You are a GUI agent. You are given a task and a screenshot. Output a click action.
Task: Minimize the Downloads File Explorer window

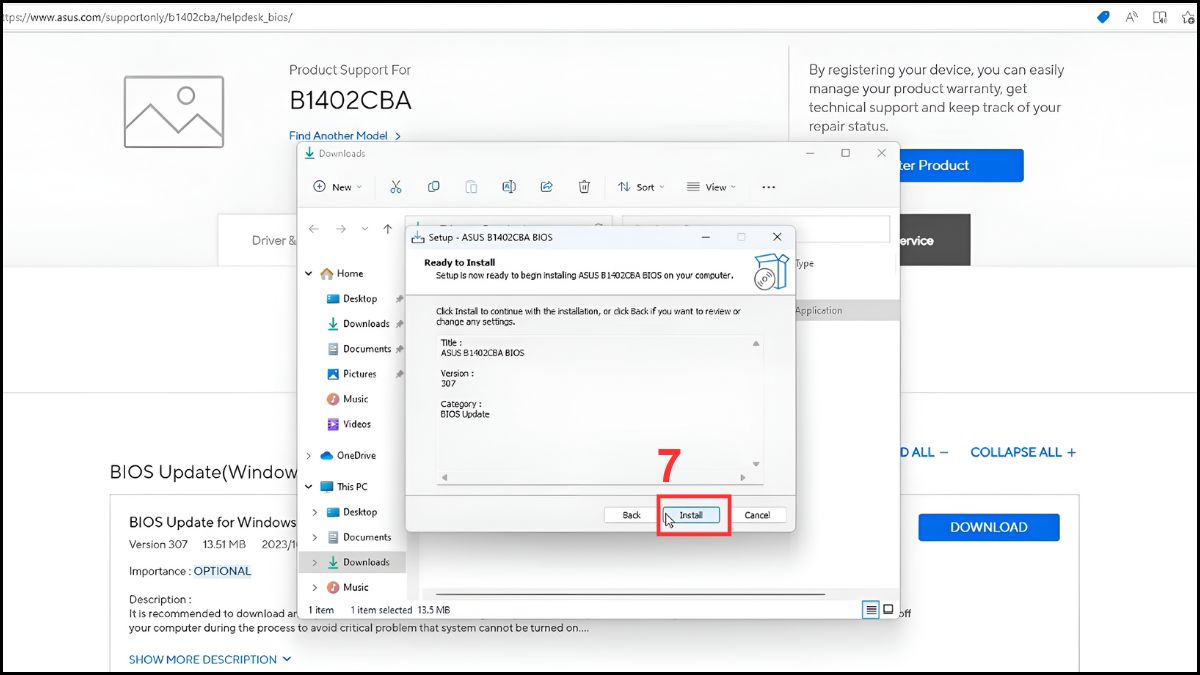(810, 153)
